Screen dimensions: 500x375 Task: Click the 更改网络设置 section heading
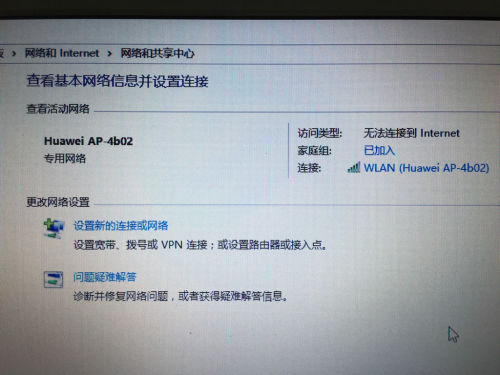(58, 202)
